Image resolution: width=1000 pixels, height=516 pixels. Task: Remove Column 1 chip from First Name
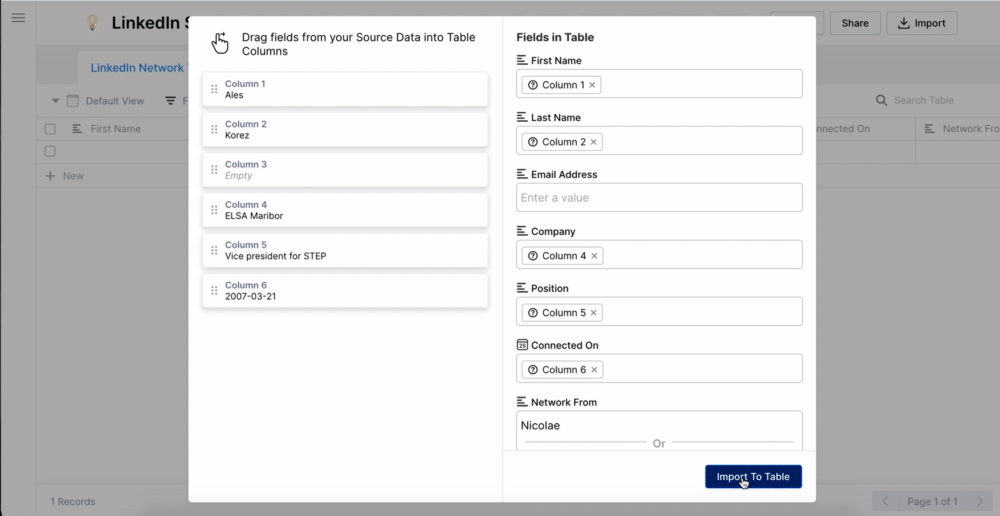[x=592, y=85]
